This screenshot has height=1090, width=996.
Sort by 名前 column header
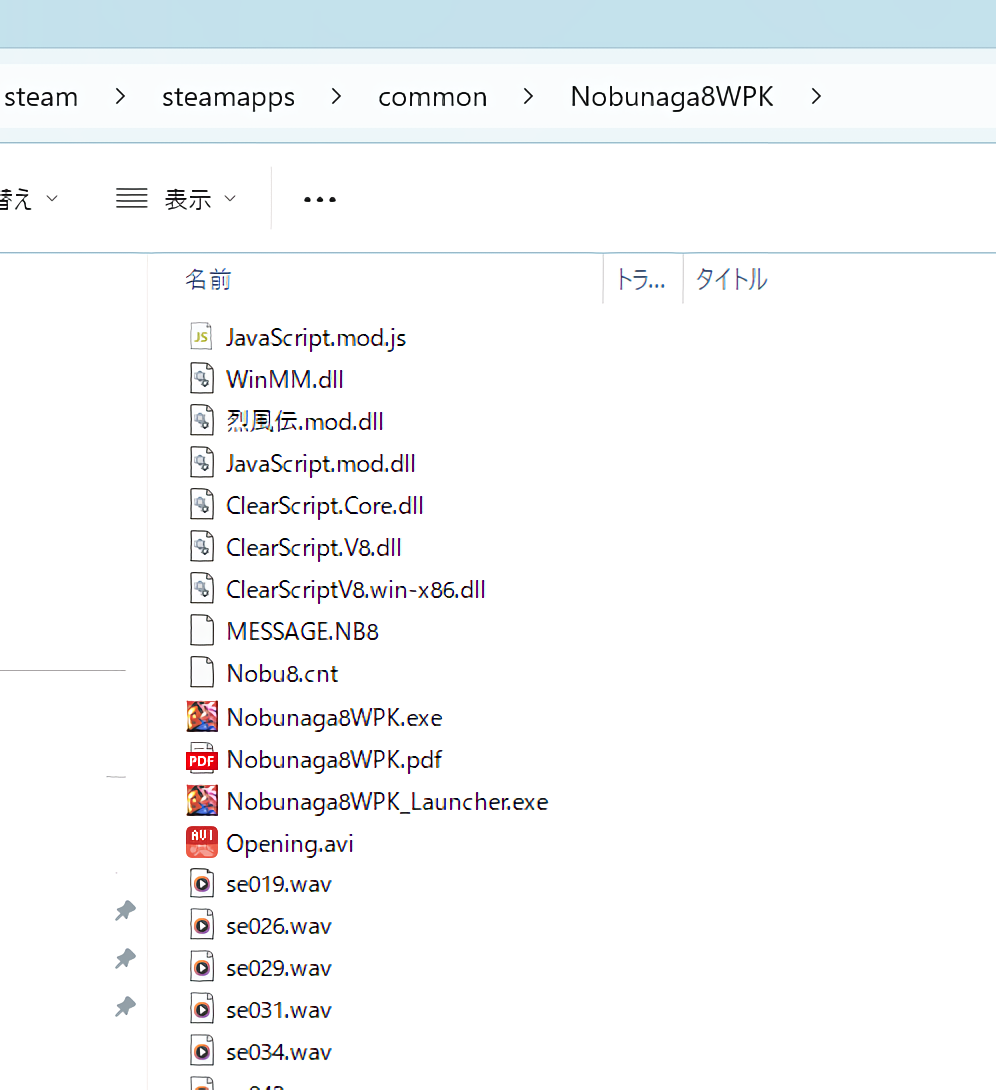pyautogui.click(x=208, y=279)
